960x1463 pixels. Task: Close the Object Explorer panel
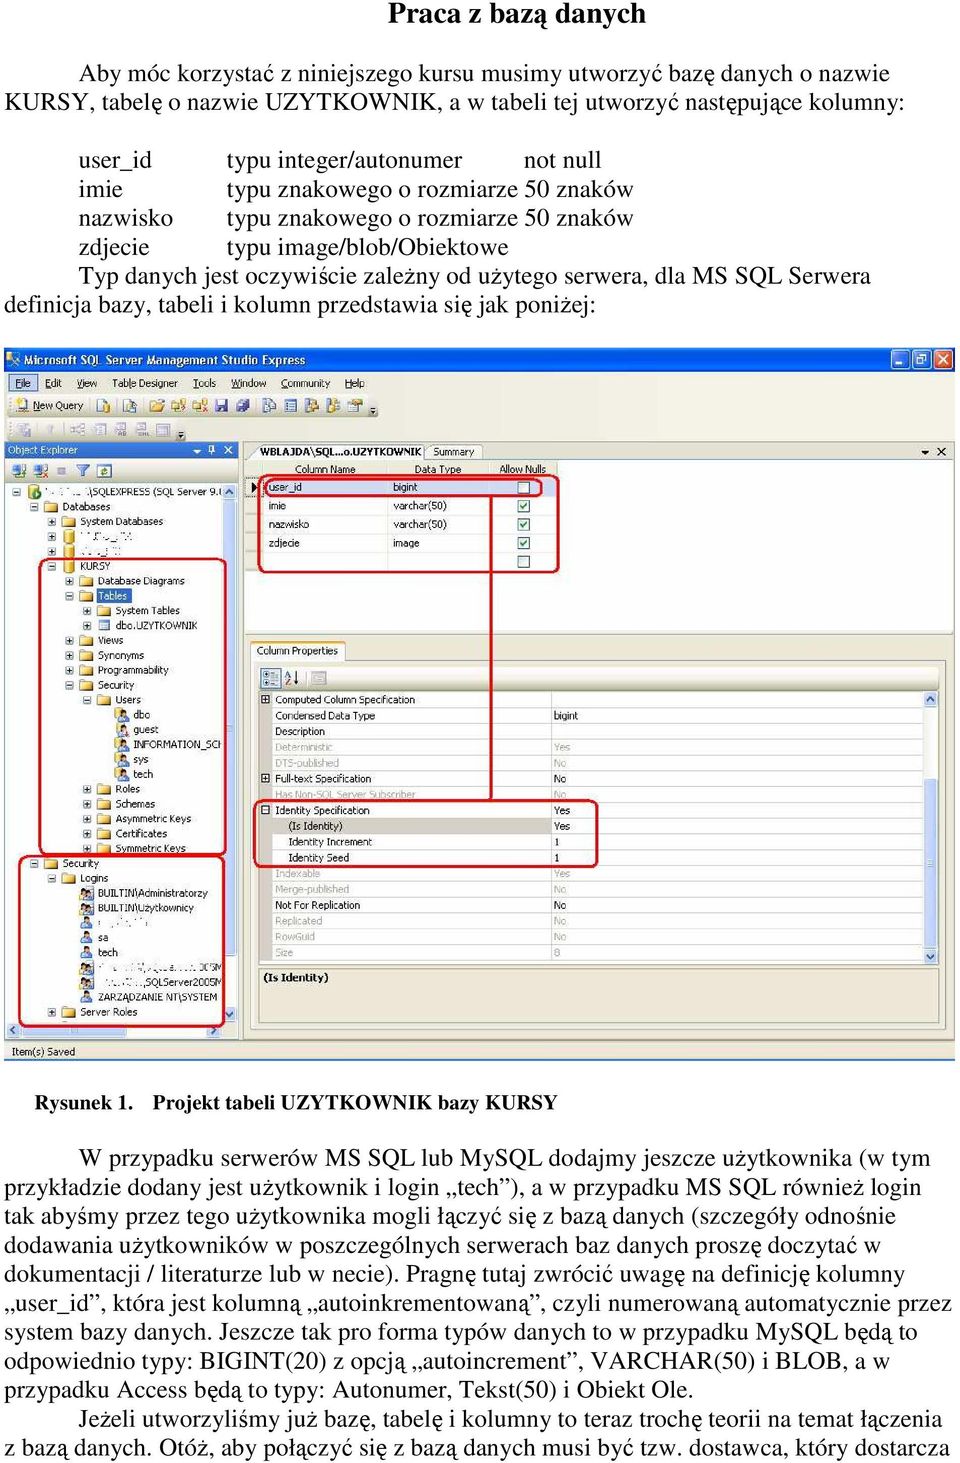[x=228, y=450]
